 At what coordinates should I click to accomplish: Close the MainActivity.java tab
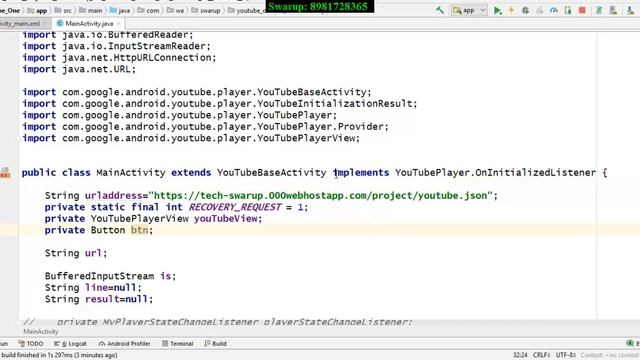point(119,24)
